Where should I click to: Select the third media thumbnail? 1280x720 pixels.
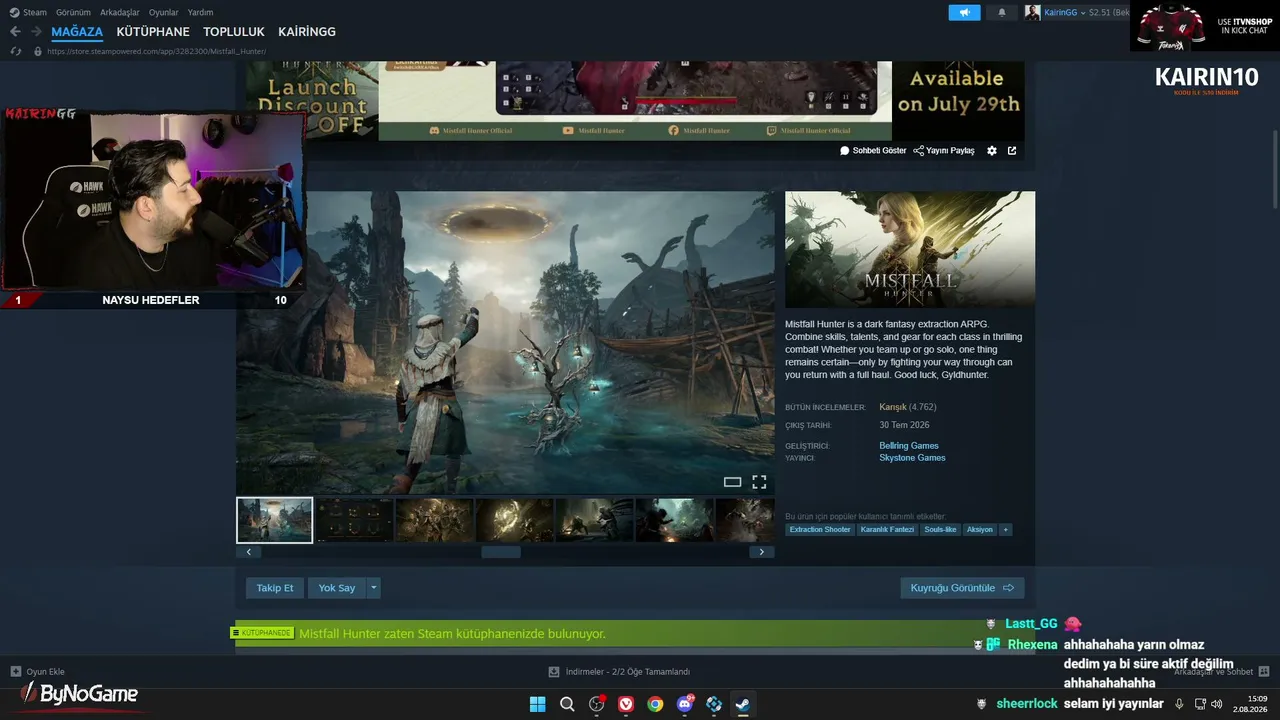pos(435,520)
